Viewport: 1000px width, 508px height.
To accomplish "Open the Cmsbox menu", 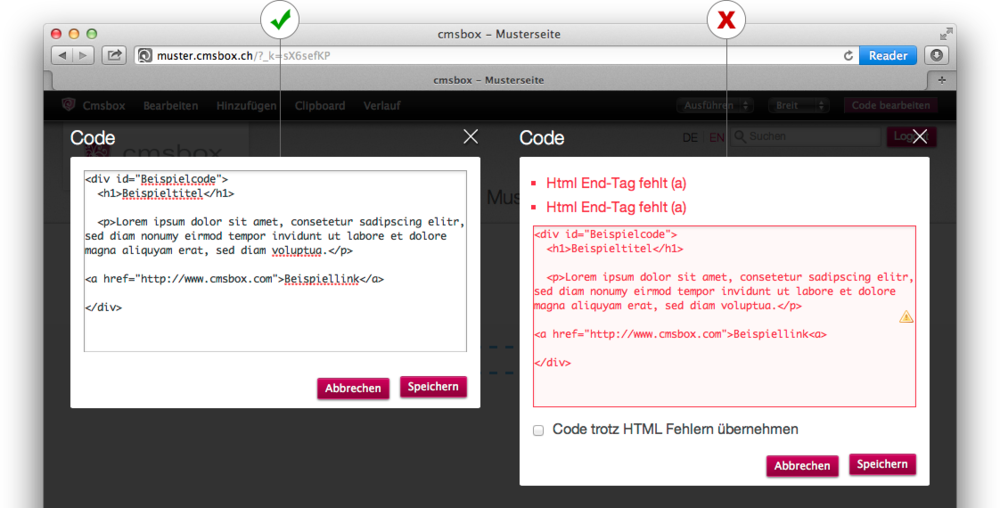I will click(x=104, y=106).
